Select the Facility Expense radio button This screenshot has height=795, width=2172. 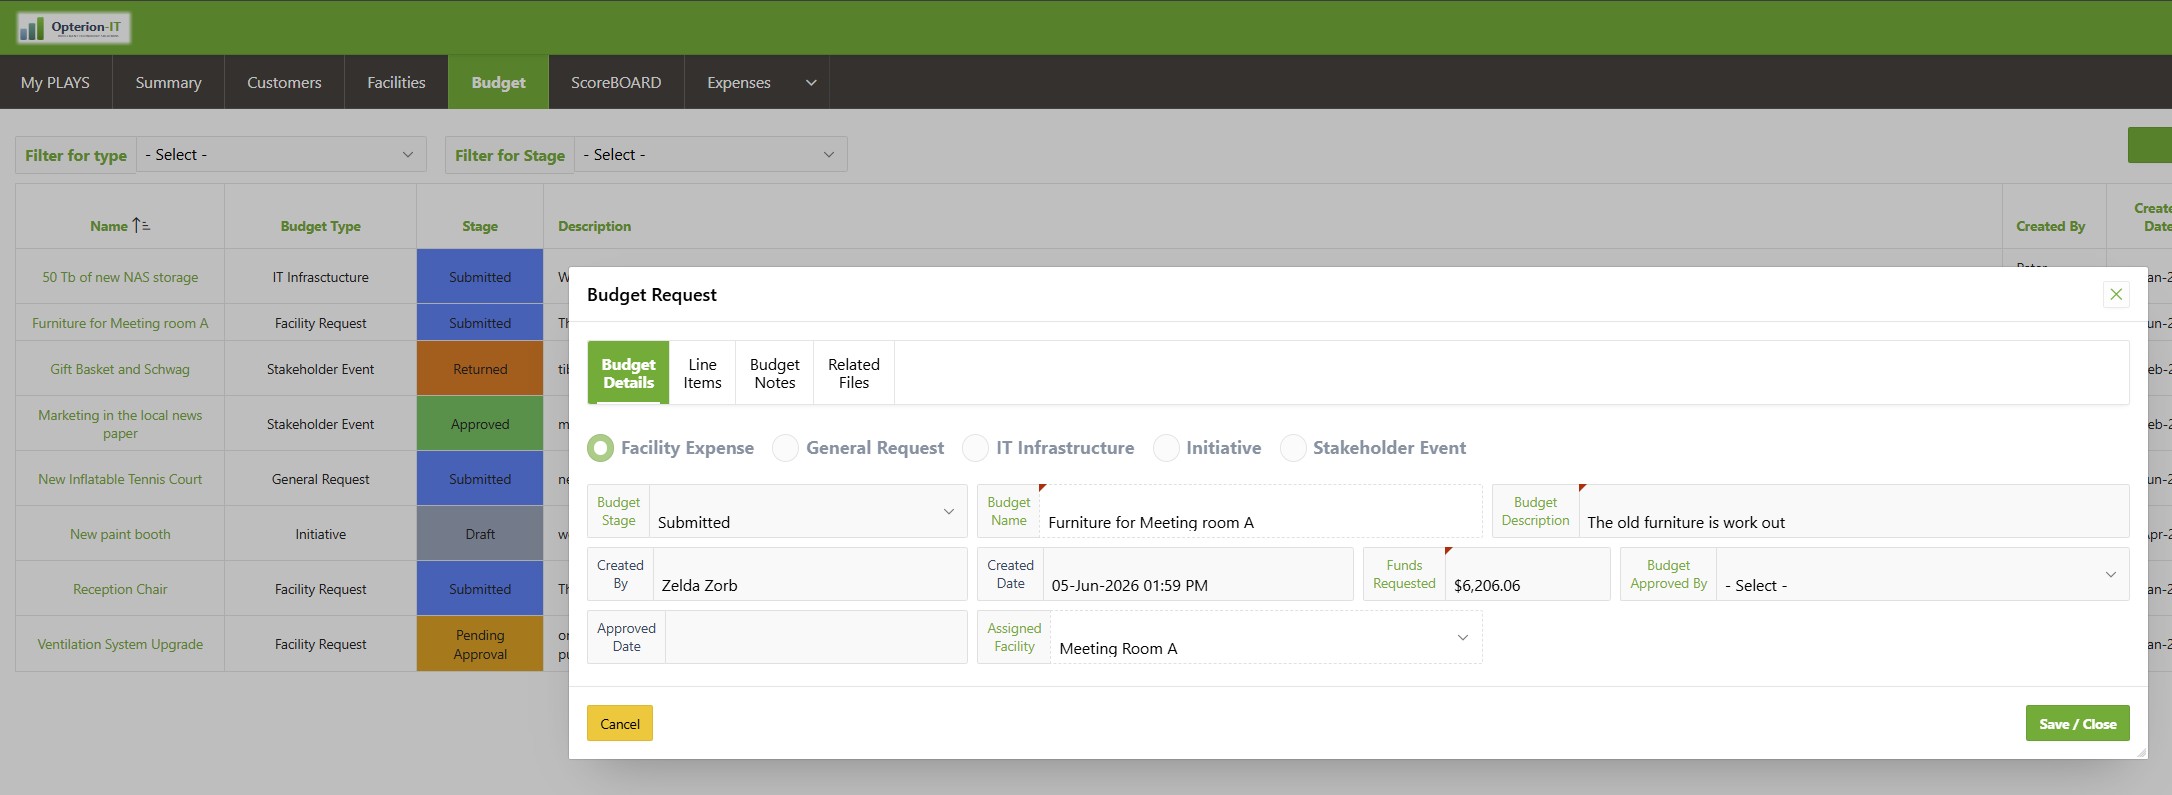pyautogui.click(x=600, y=448)
